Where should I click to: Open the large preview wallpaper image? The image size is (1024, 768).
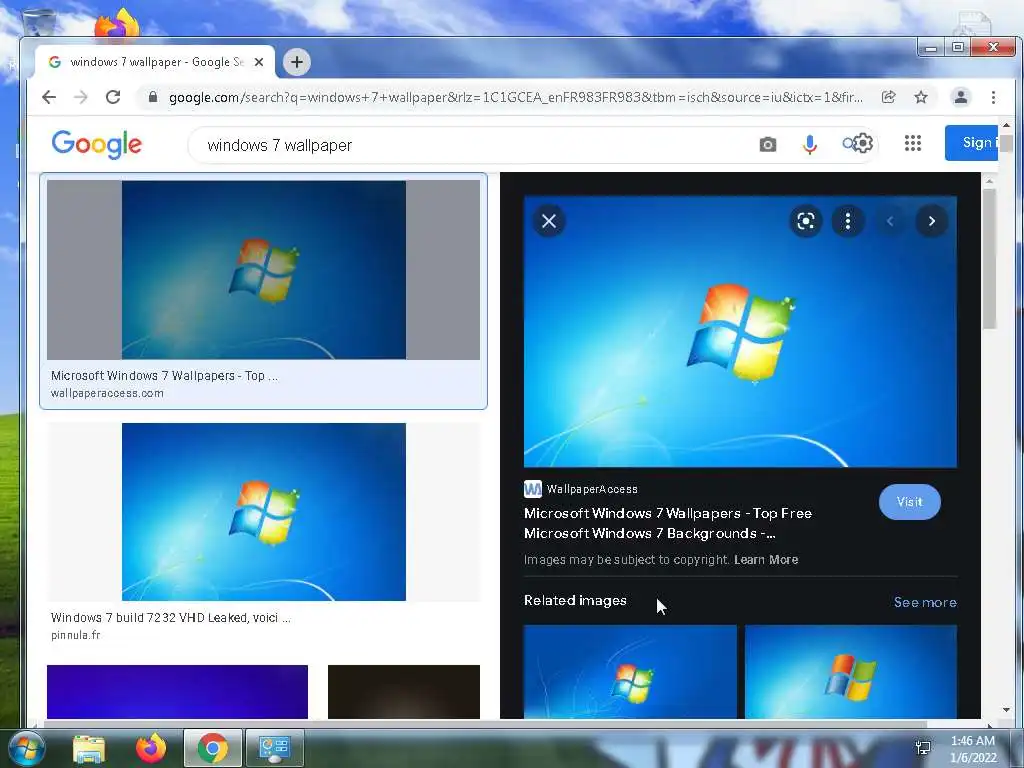[740, 331]
